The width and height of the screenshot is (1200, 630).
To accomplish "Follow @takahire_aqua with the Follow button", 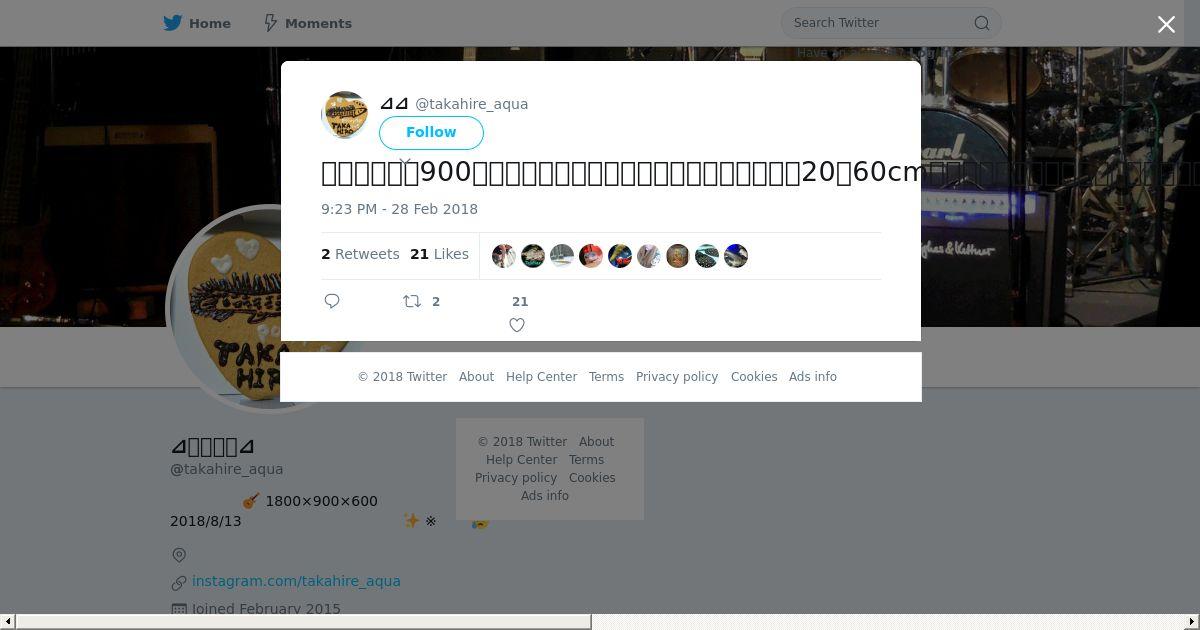I will pyautogui.click(x=431, y=132).
